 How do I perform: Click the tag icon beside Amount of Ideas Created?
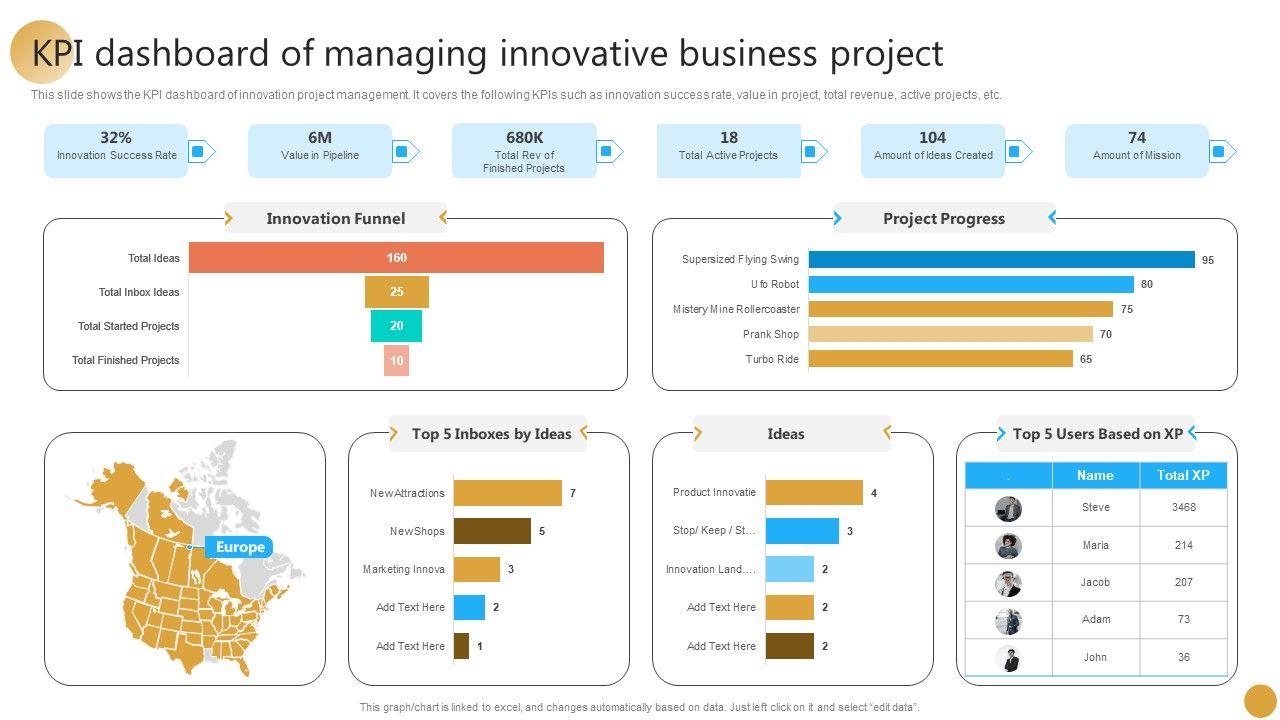click(x=1015, y=152)
